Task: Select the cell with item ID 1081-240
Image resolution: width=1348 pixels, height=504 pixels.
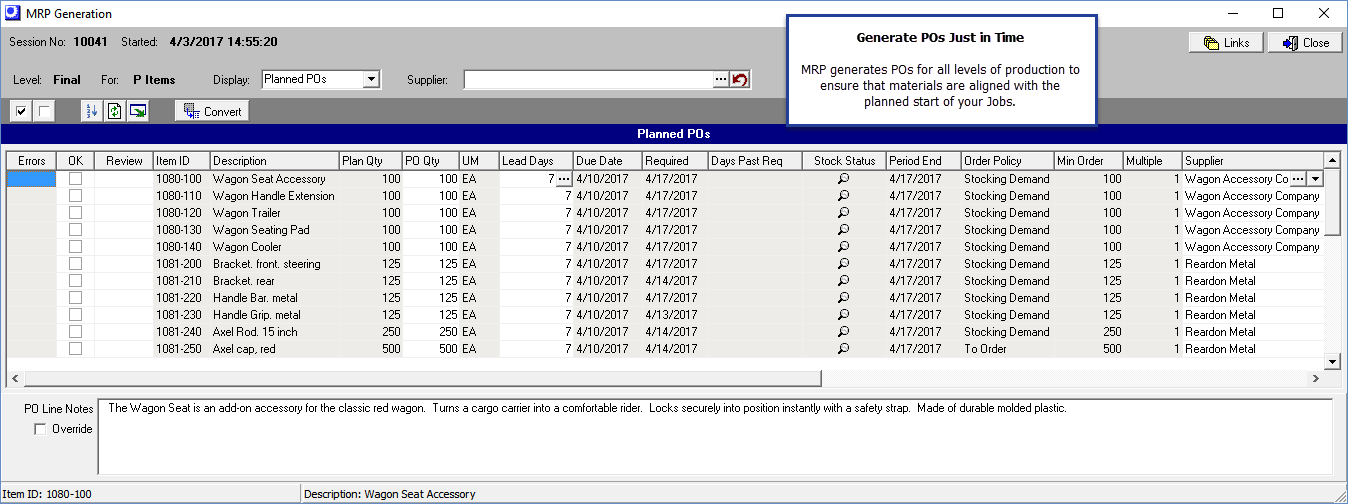Action: (181, 332)
